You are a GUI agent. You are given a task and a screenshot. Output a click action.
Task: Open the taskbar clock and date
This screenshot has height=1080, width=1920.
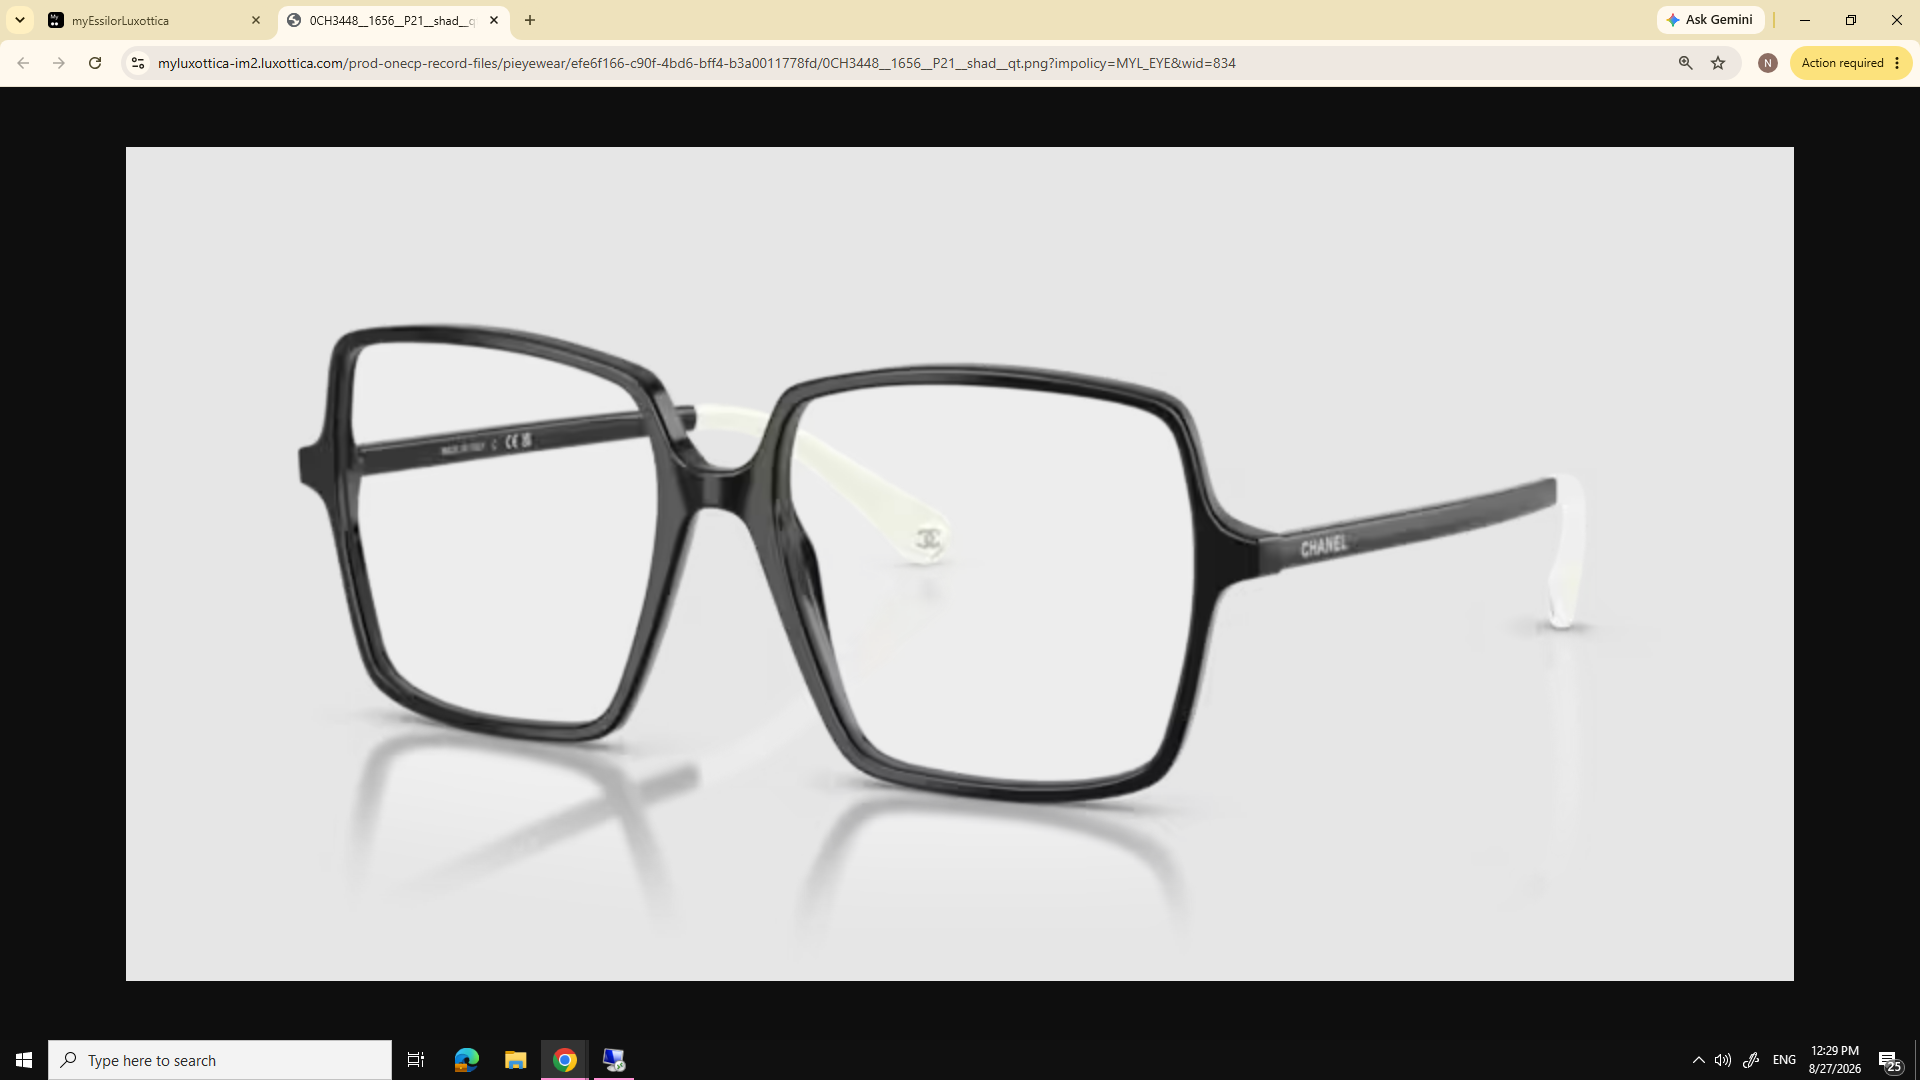(x=1835, y=1060)
